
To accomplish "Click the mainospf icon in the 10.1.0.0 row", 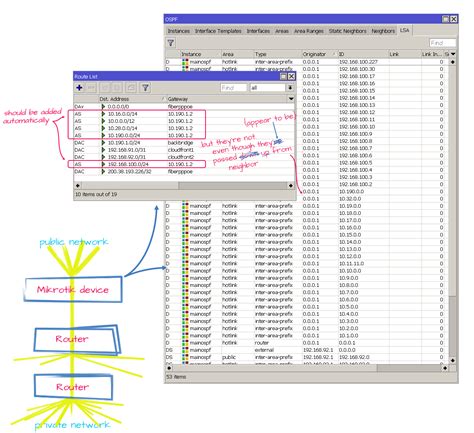I will (x=185, y=335).
